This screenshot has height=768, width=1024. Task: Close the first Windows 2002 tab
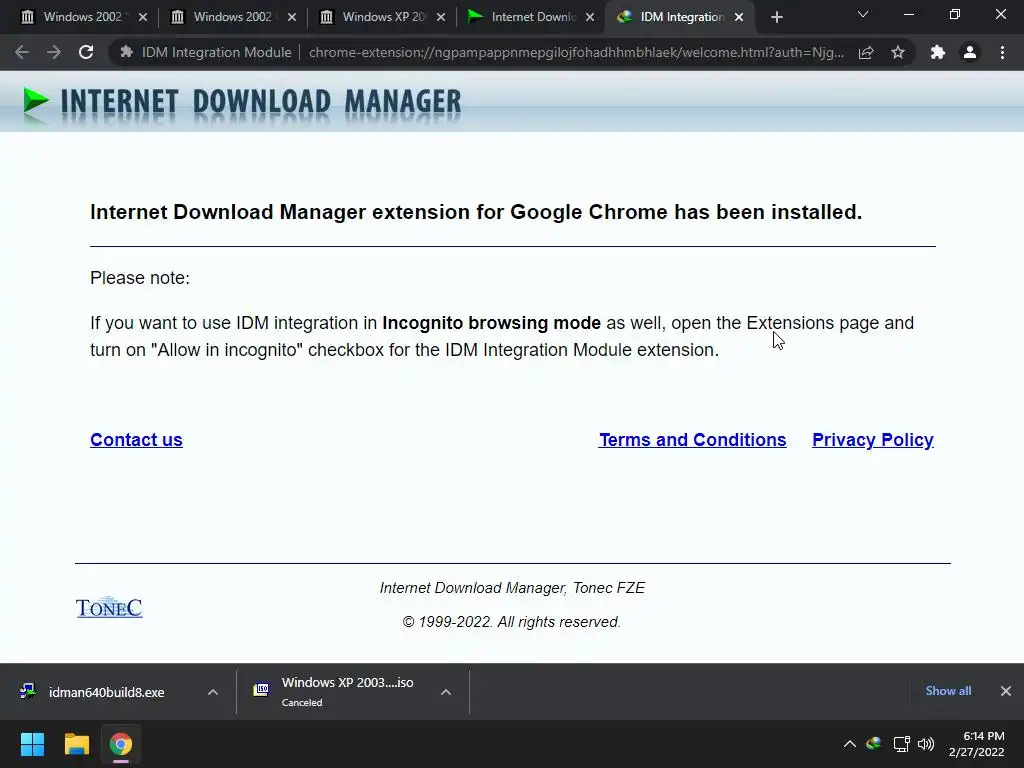tap(143, 18)
